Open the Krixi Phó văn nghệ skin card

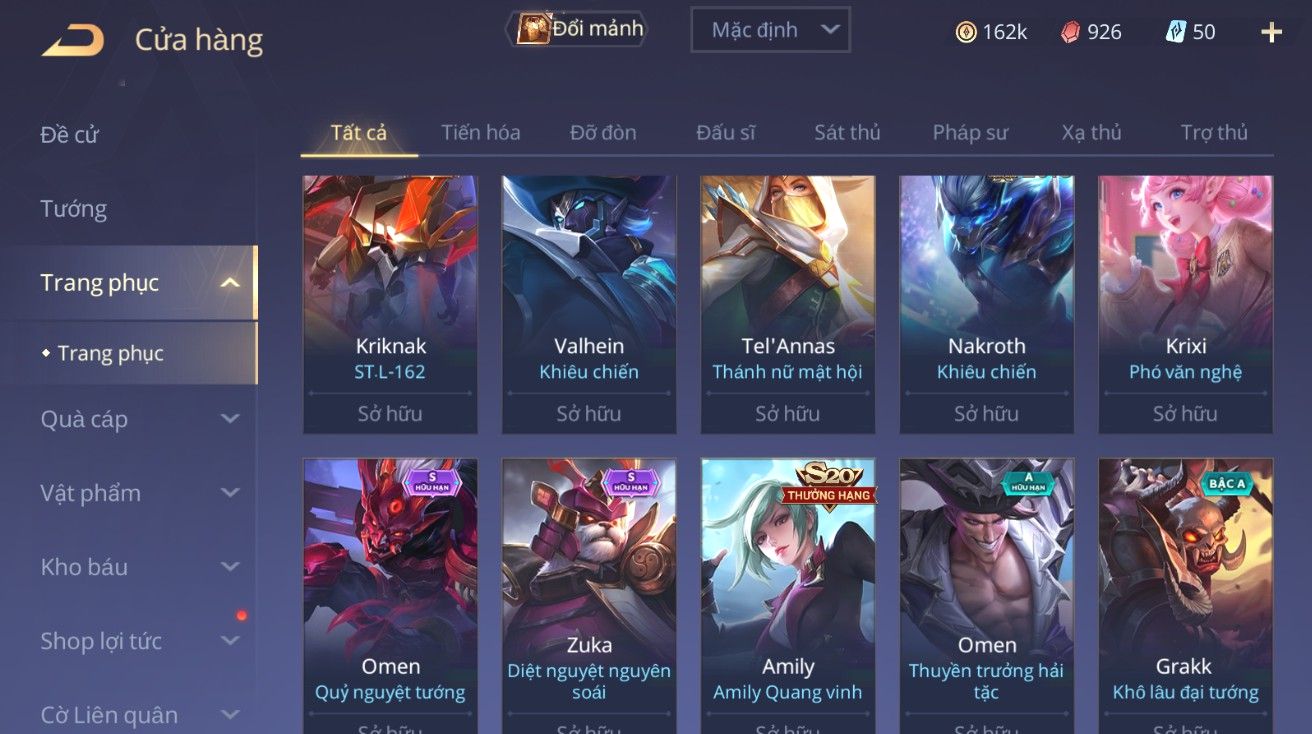pos(1185,305)
